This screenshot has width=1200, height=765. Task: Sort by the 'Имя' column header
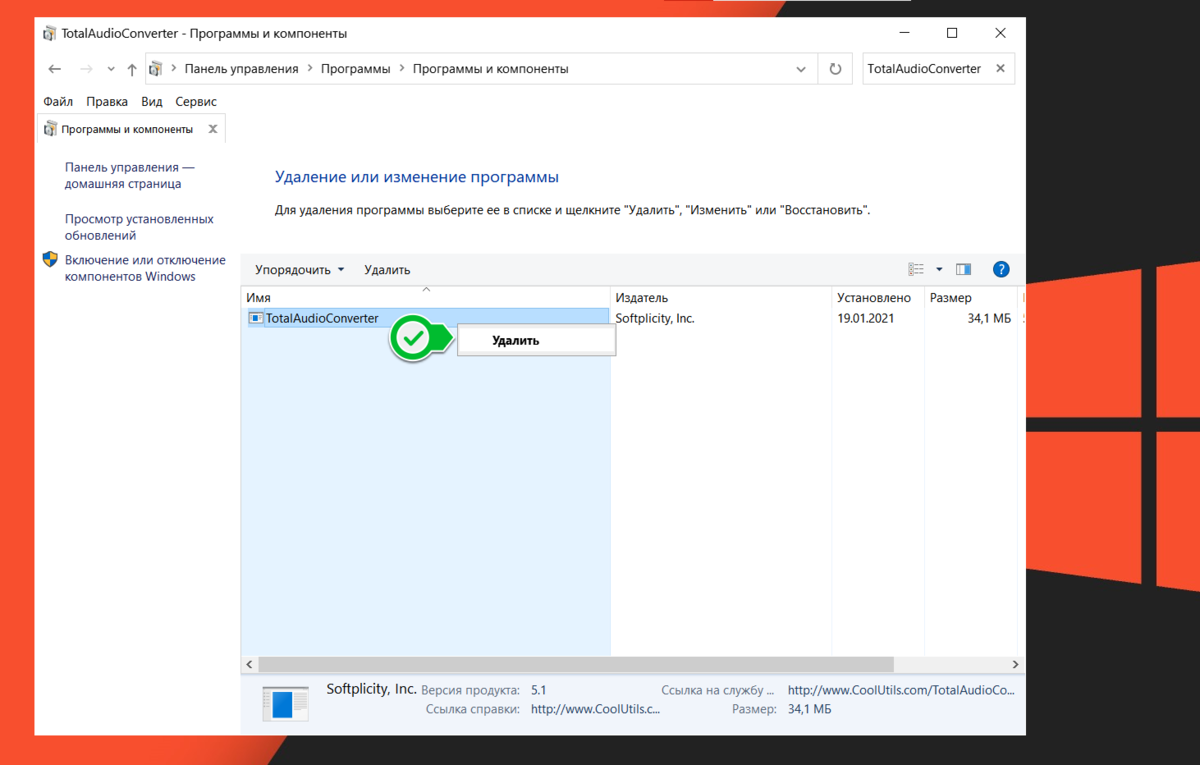click(x=425, y=298)
